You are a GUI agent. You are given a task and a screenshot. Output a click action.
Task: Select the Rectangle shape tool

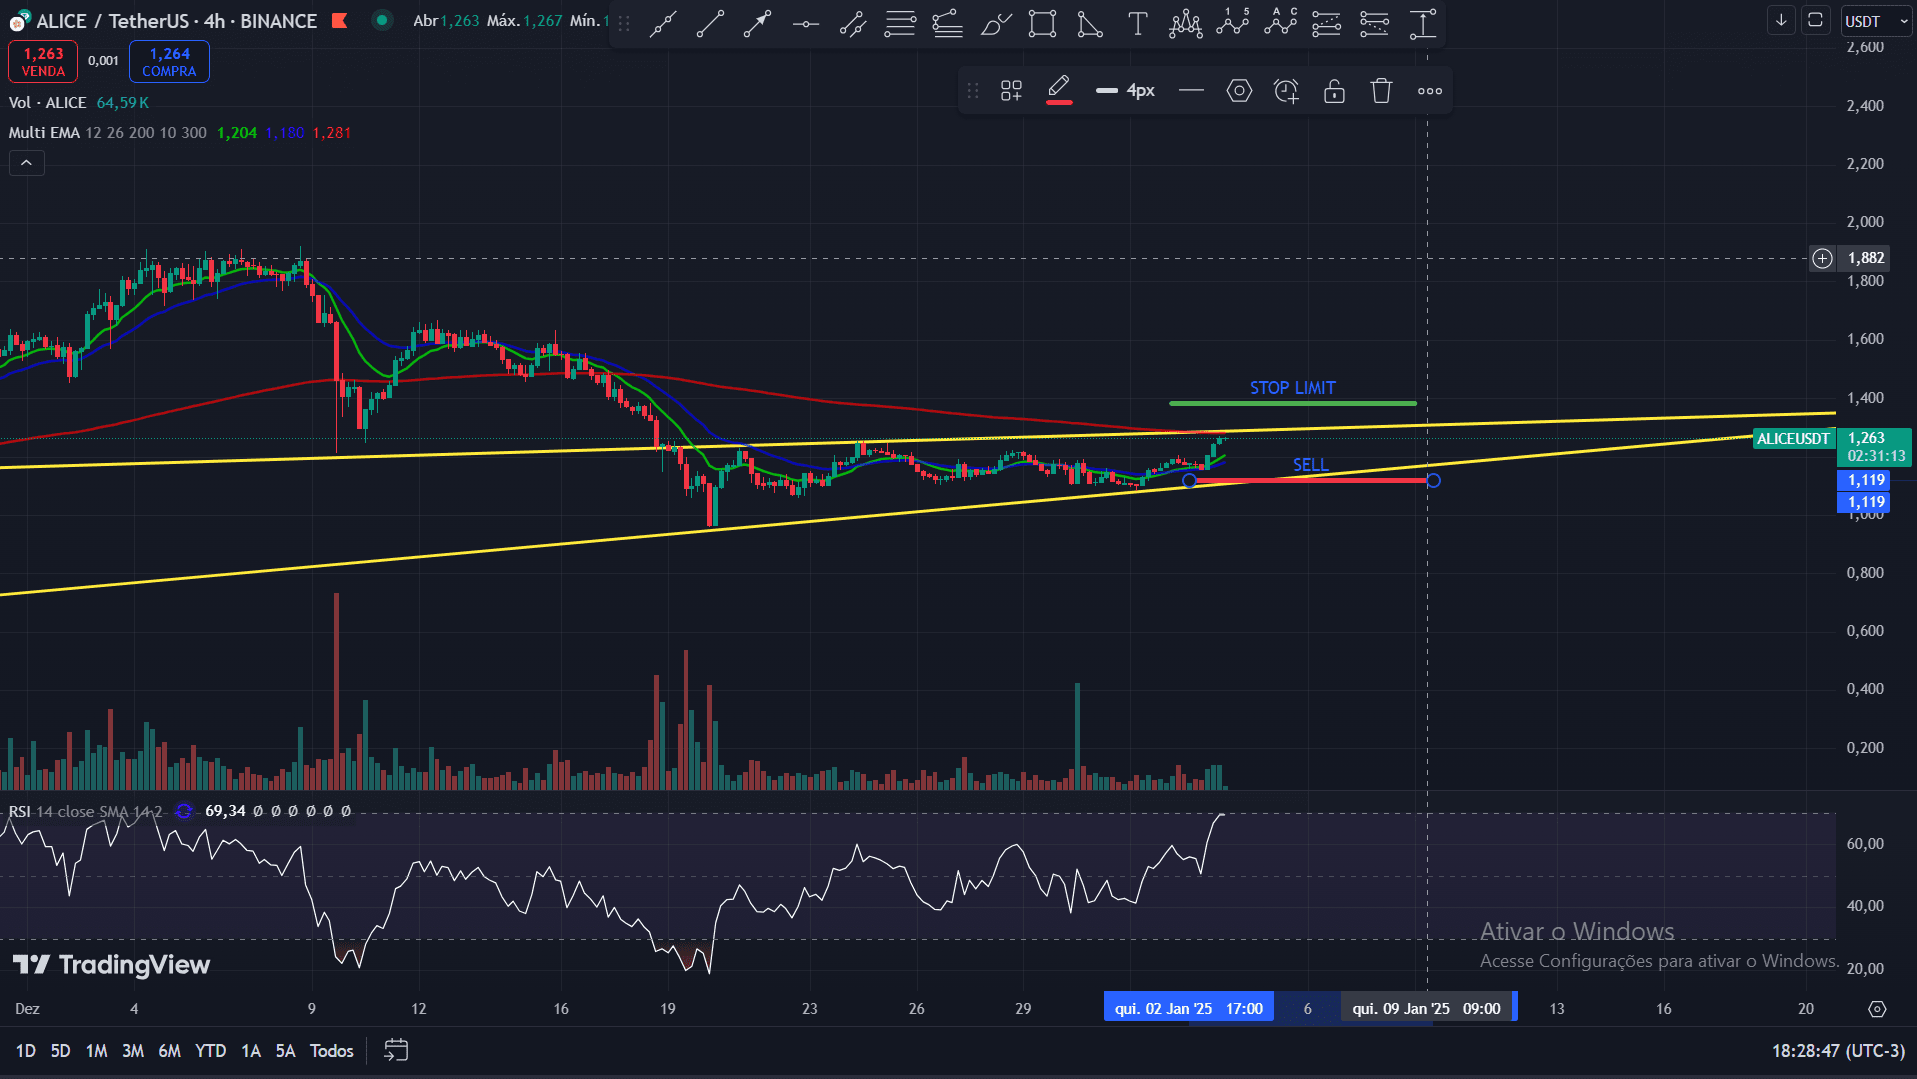(1042, 24)
